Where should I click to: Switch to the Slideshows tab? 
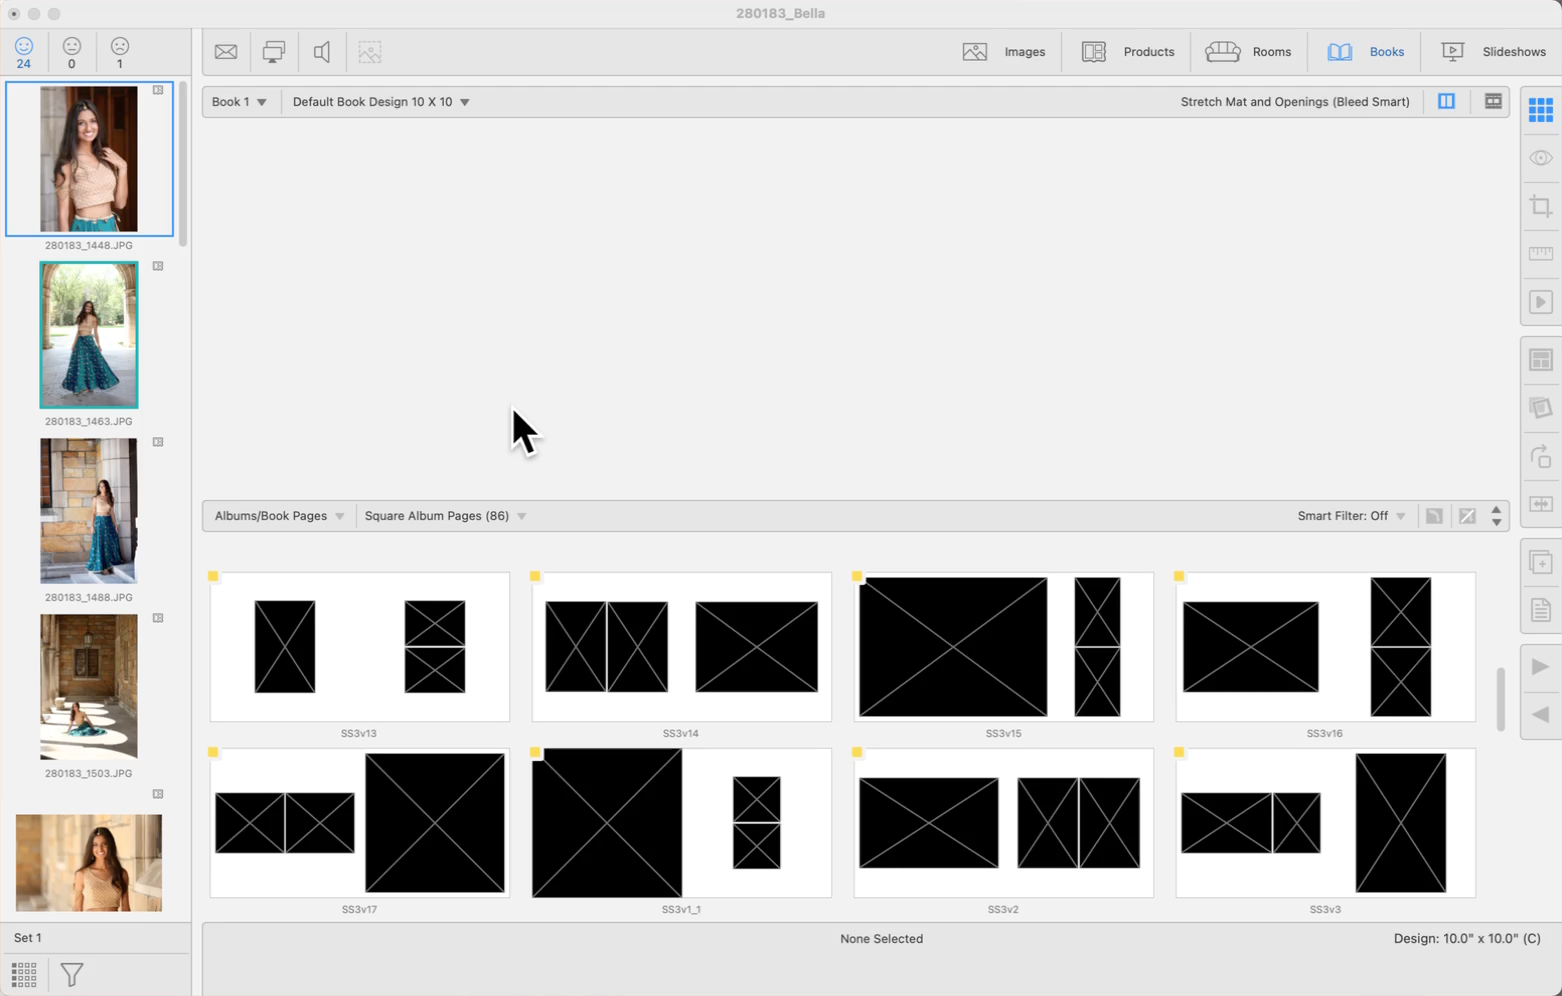[x=1493, y=52]
